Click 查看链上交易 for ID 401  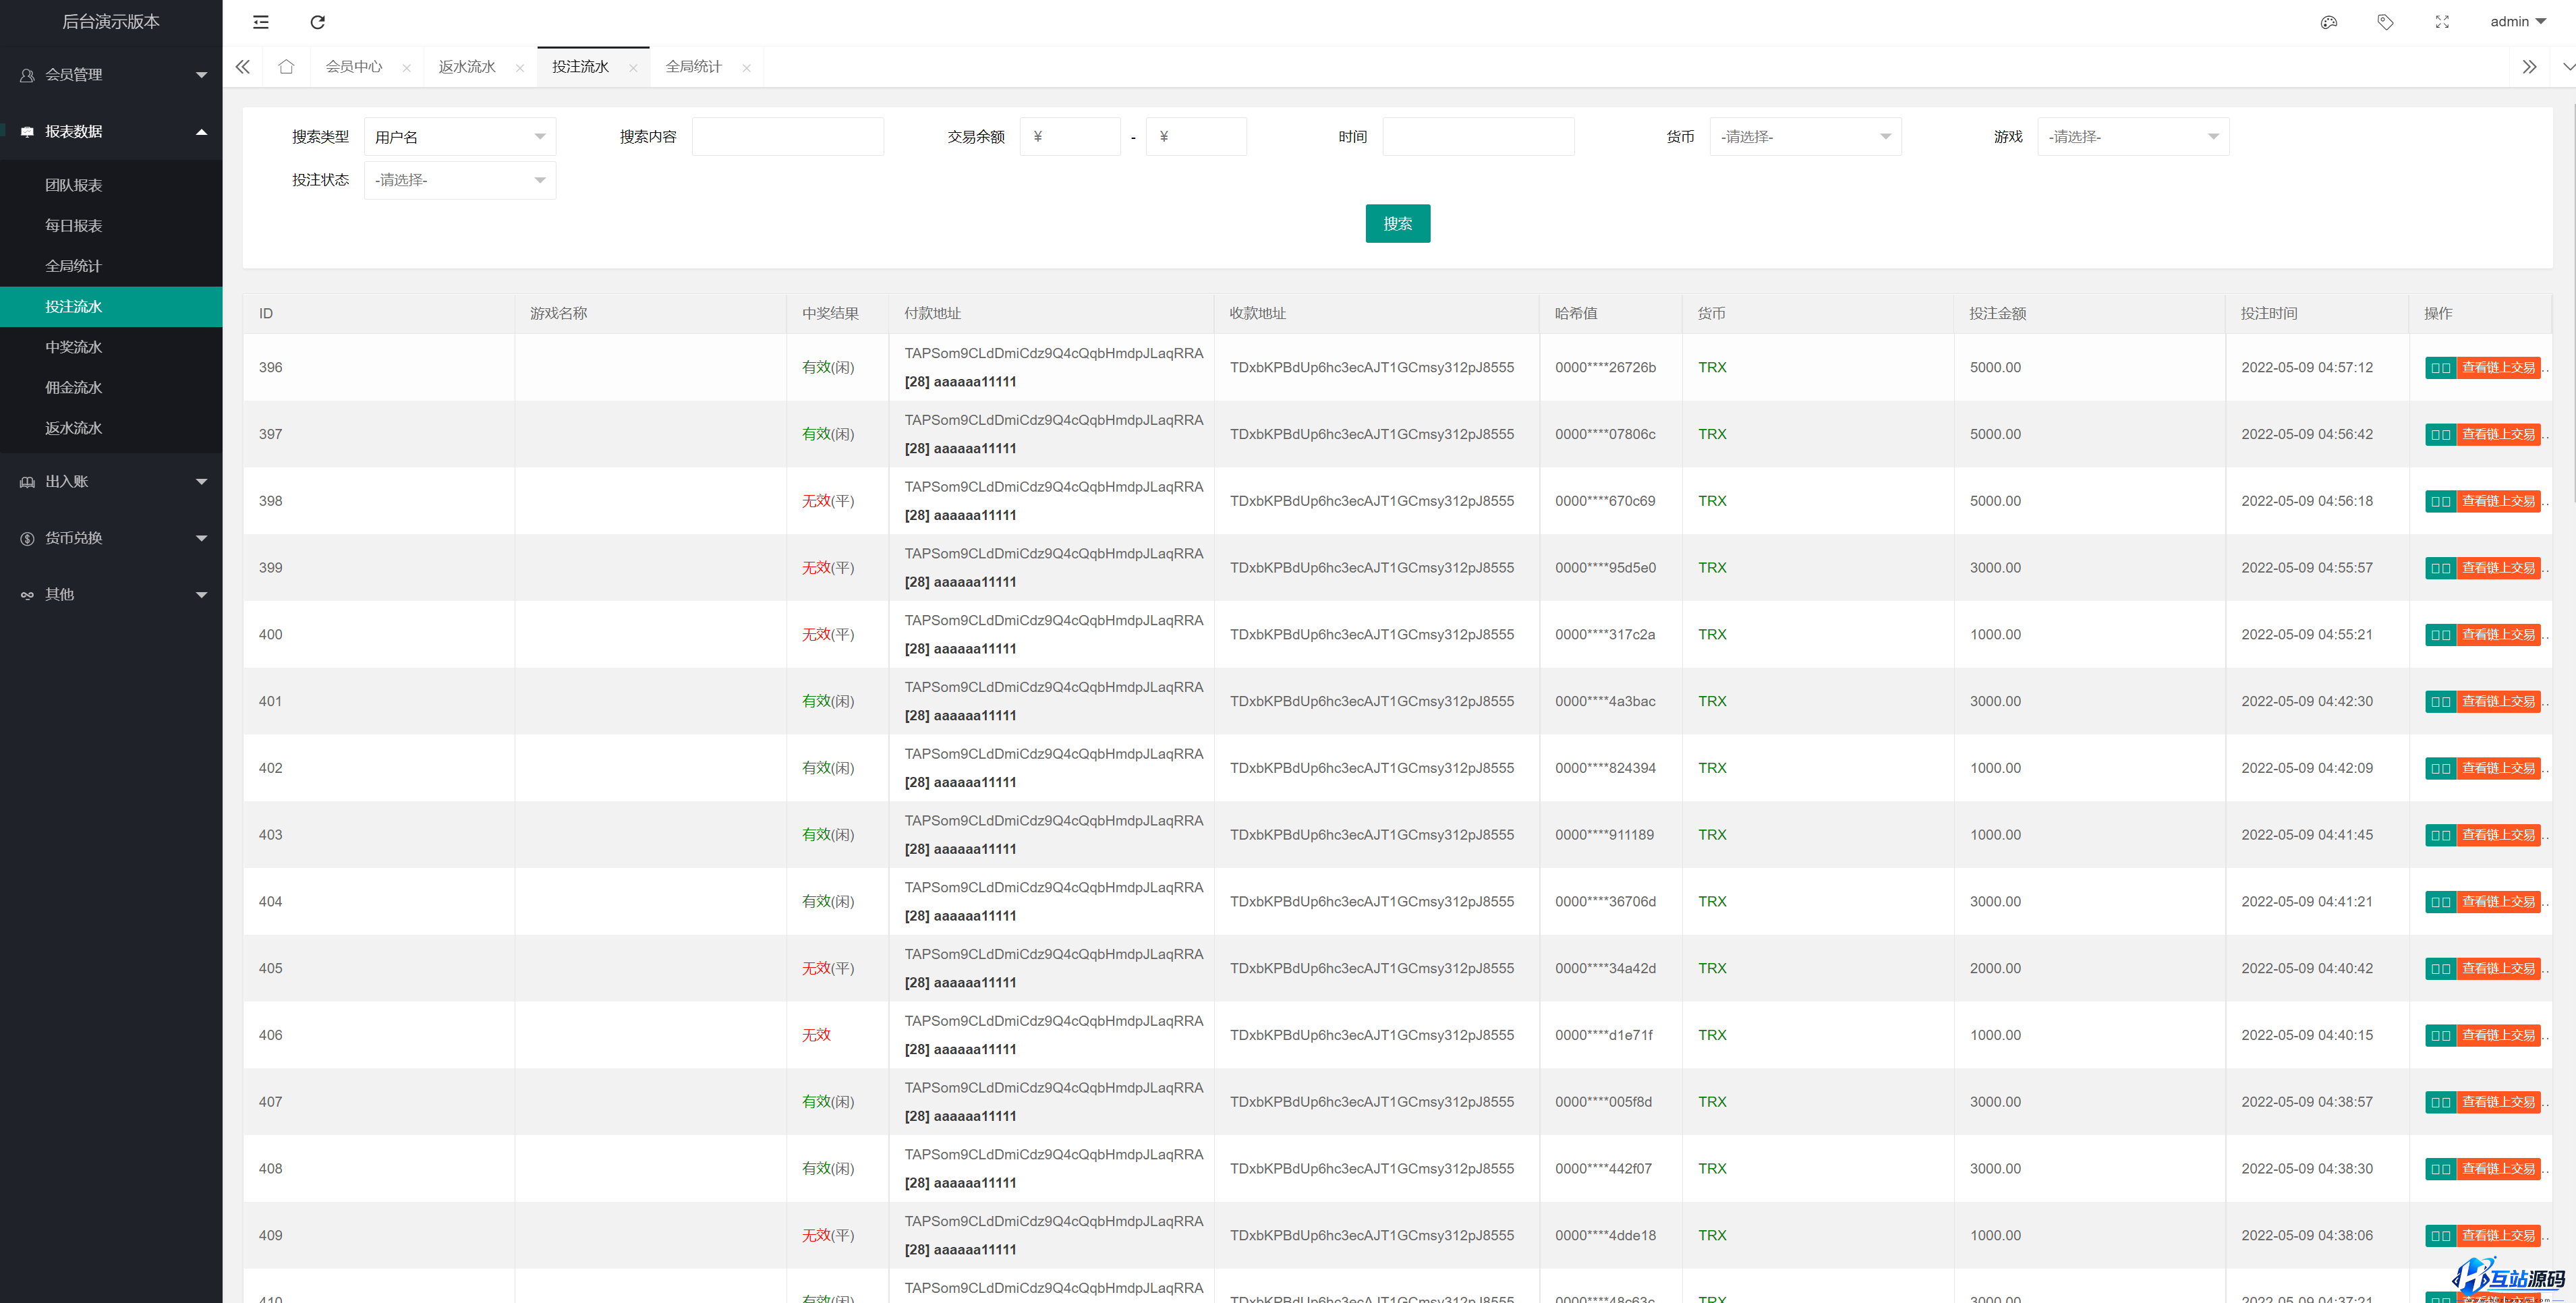(2498, 702)
